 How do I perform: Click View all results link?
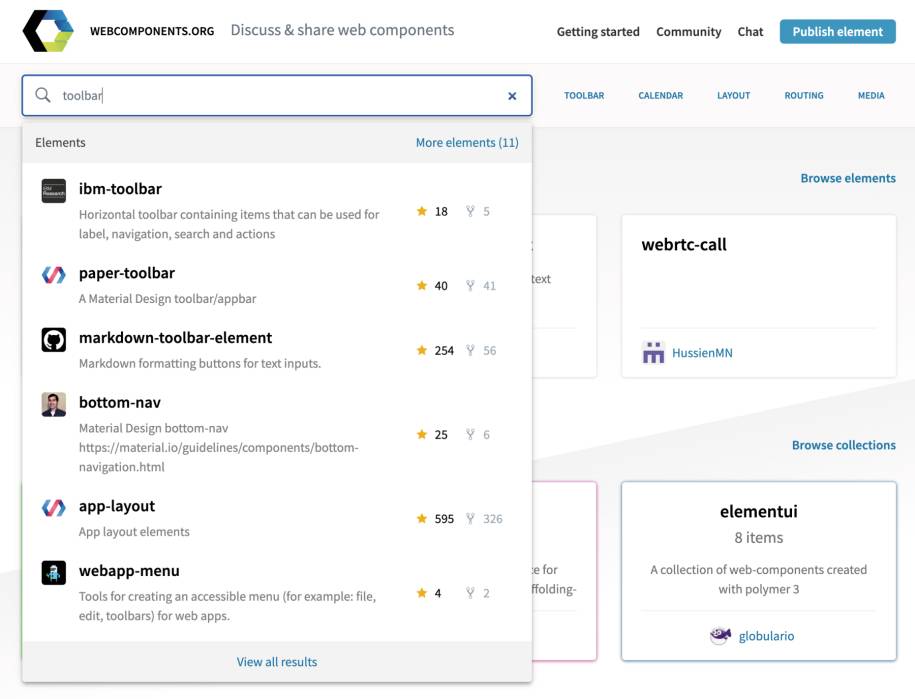tap(277, 662)
